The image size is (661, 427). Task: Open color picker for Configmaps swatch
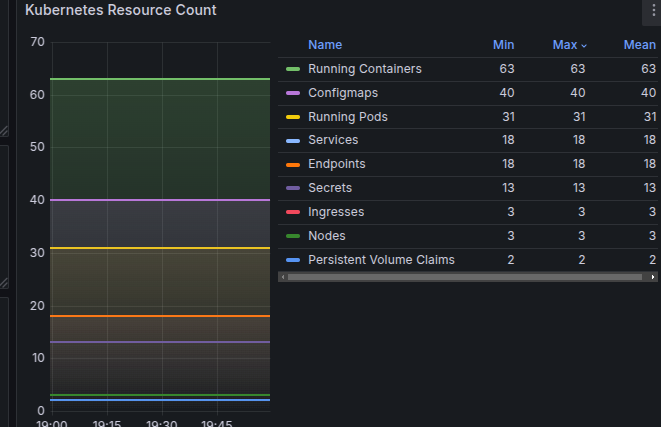pos(293,93)
